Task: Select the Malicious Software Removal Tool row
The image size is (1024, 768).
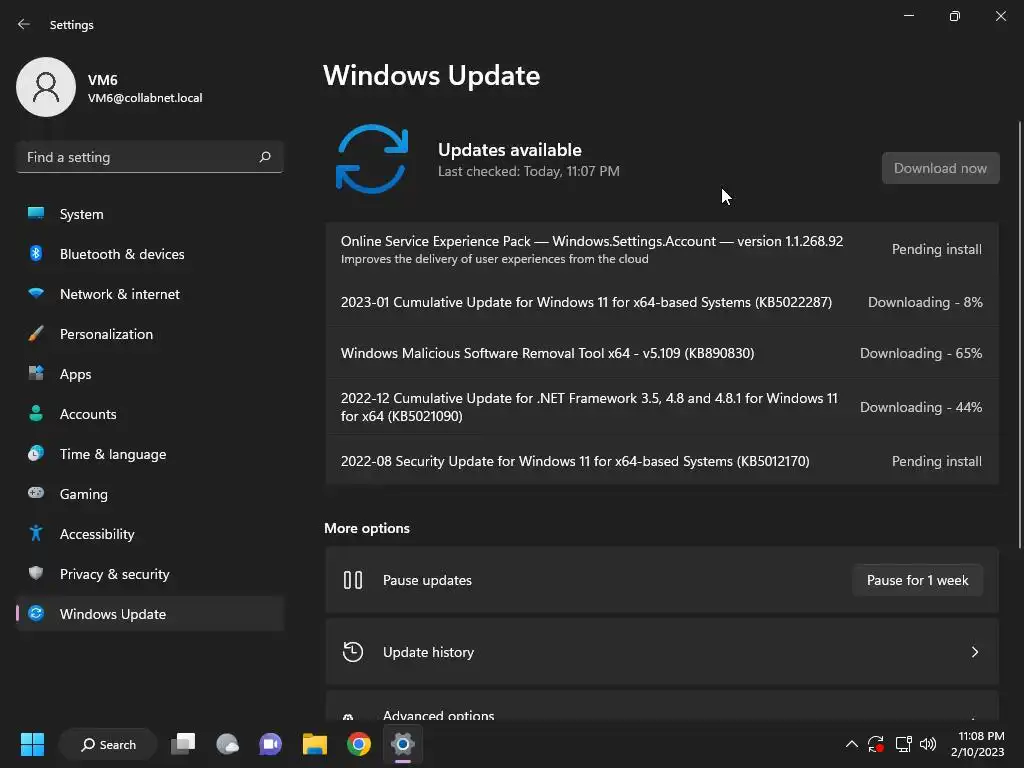Action: [x=662, y=353]
